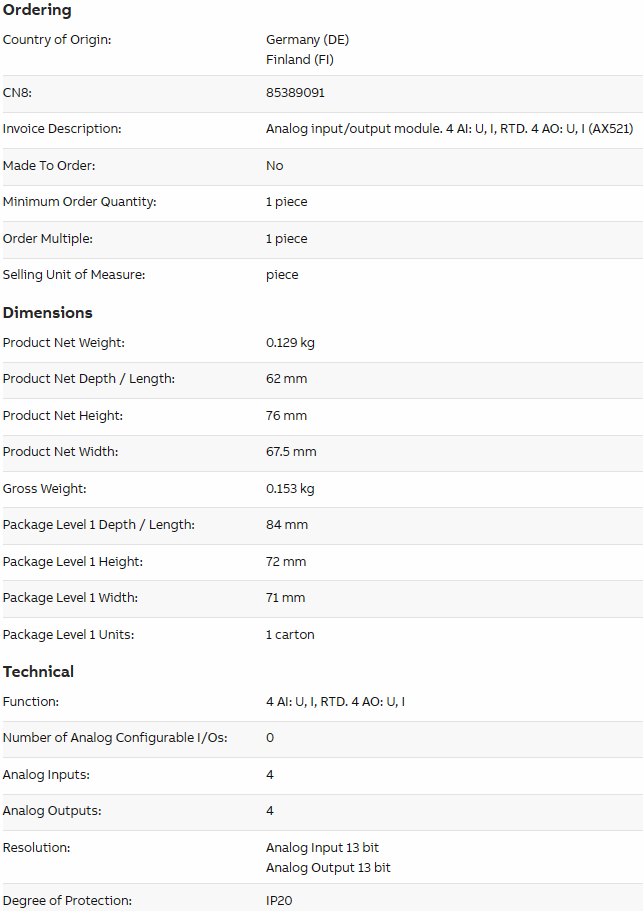Click the Function value in Technical section

coord(335,702)
